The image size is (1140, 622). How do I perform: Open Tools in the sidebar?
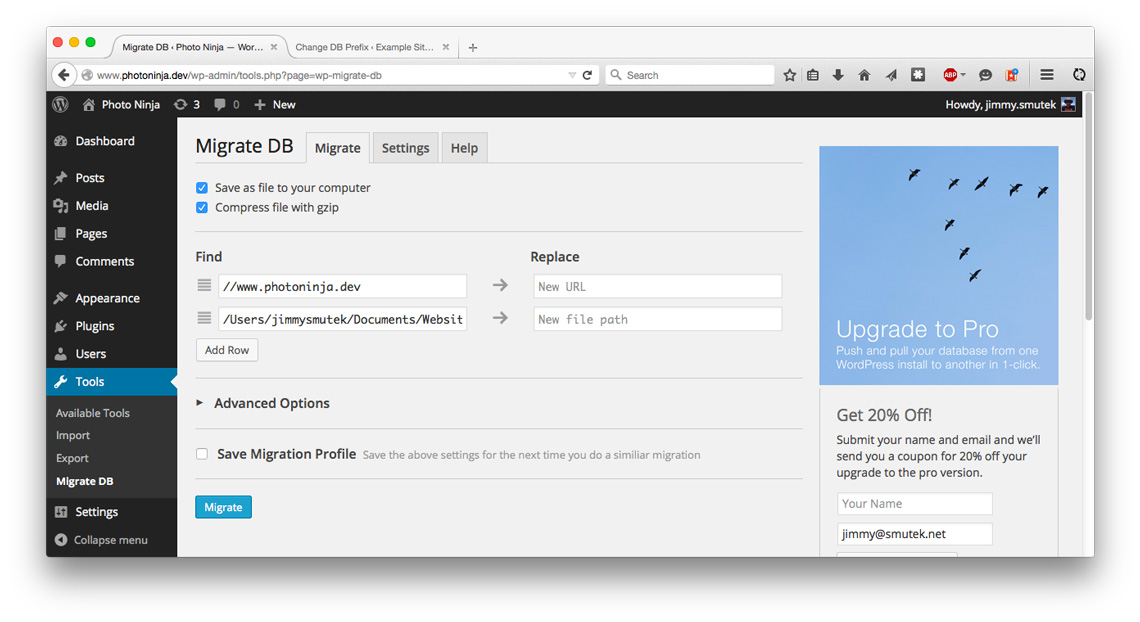pyautogui.click(x=111, y=381)
